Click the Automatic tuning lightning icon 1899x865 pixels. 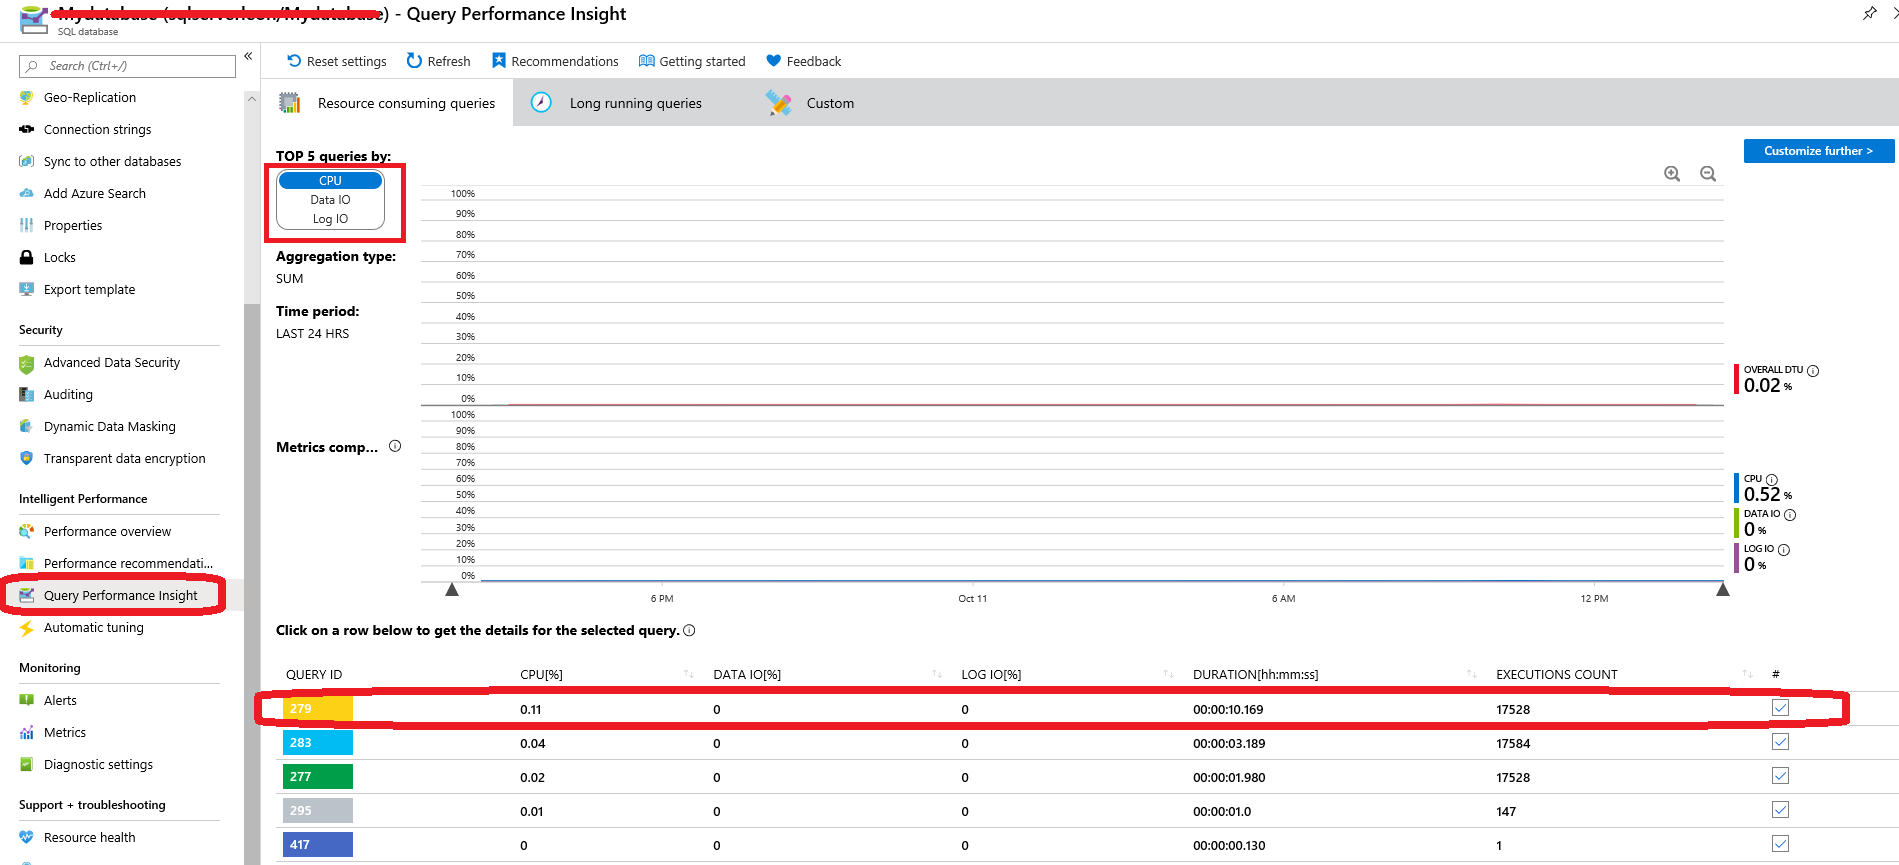[27, 628]
